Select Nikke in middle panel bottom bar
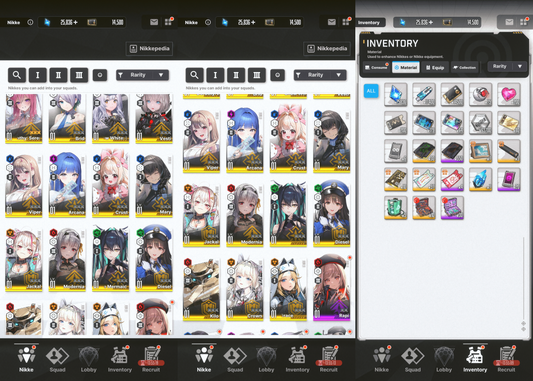 coord(204,360)
